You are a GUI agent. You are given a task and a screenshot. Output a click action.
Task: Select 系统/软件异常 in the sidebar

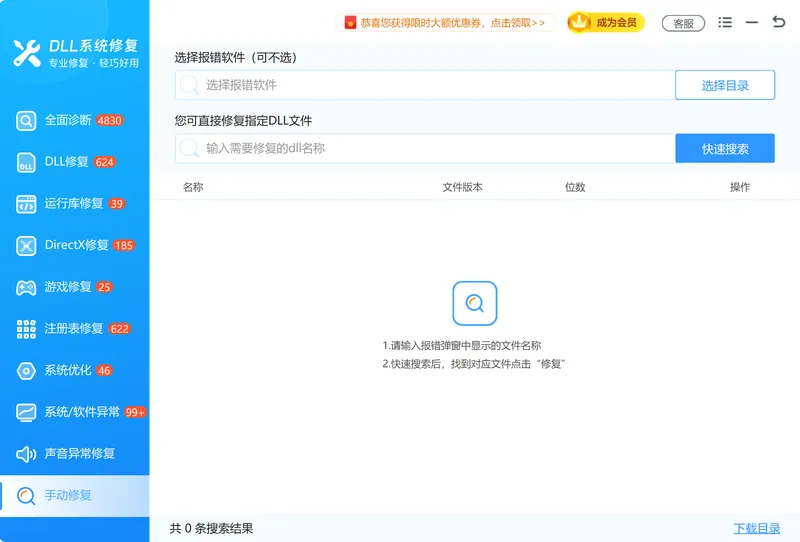point(74,412)
